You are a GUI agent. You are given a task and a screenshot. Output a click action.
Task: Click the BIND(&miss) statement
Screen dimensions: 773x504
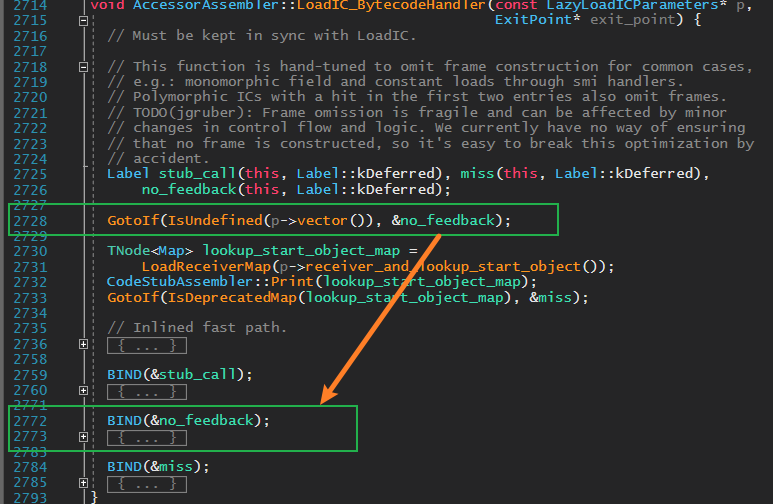pos(158,467)
